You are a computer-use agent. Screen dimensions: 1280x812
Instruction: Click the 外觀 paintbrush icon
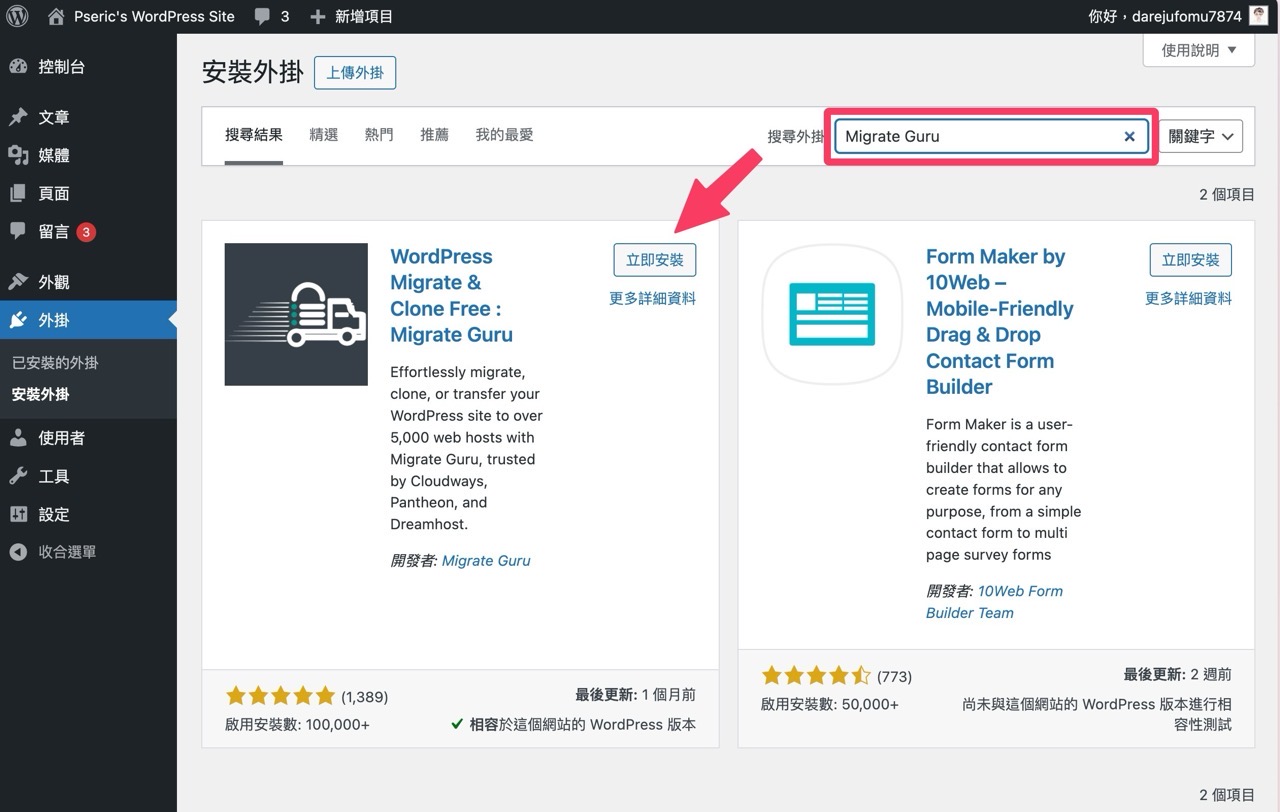(18, 282)
